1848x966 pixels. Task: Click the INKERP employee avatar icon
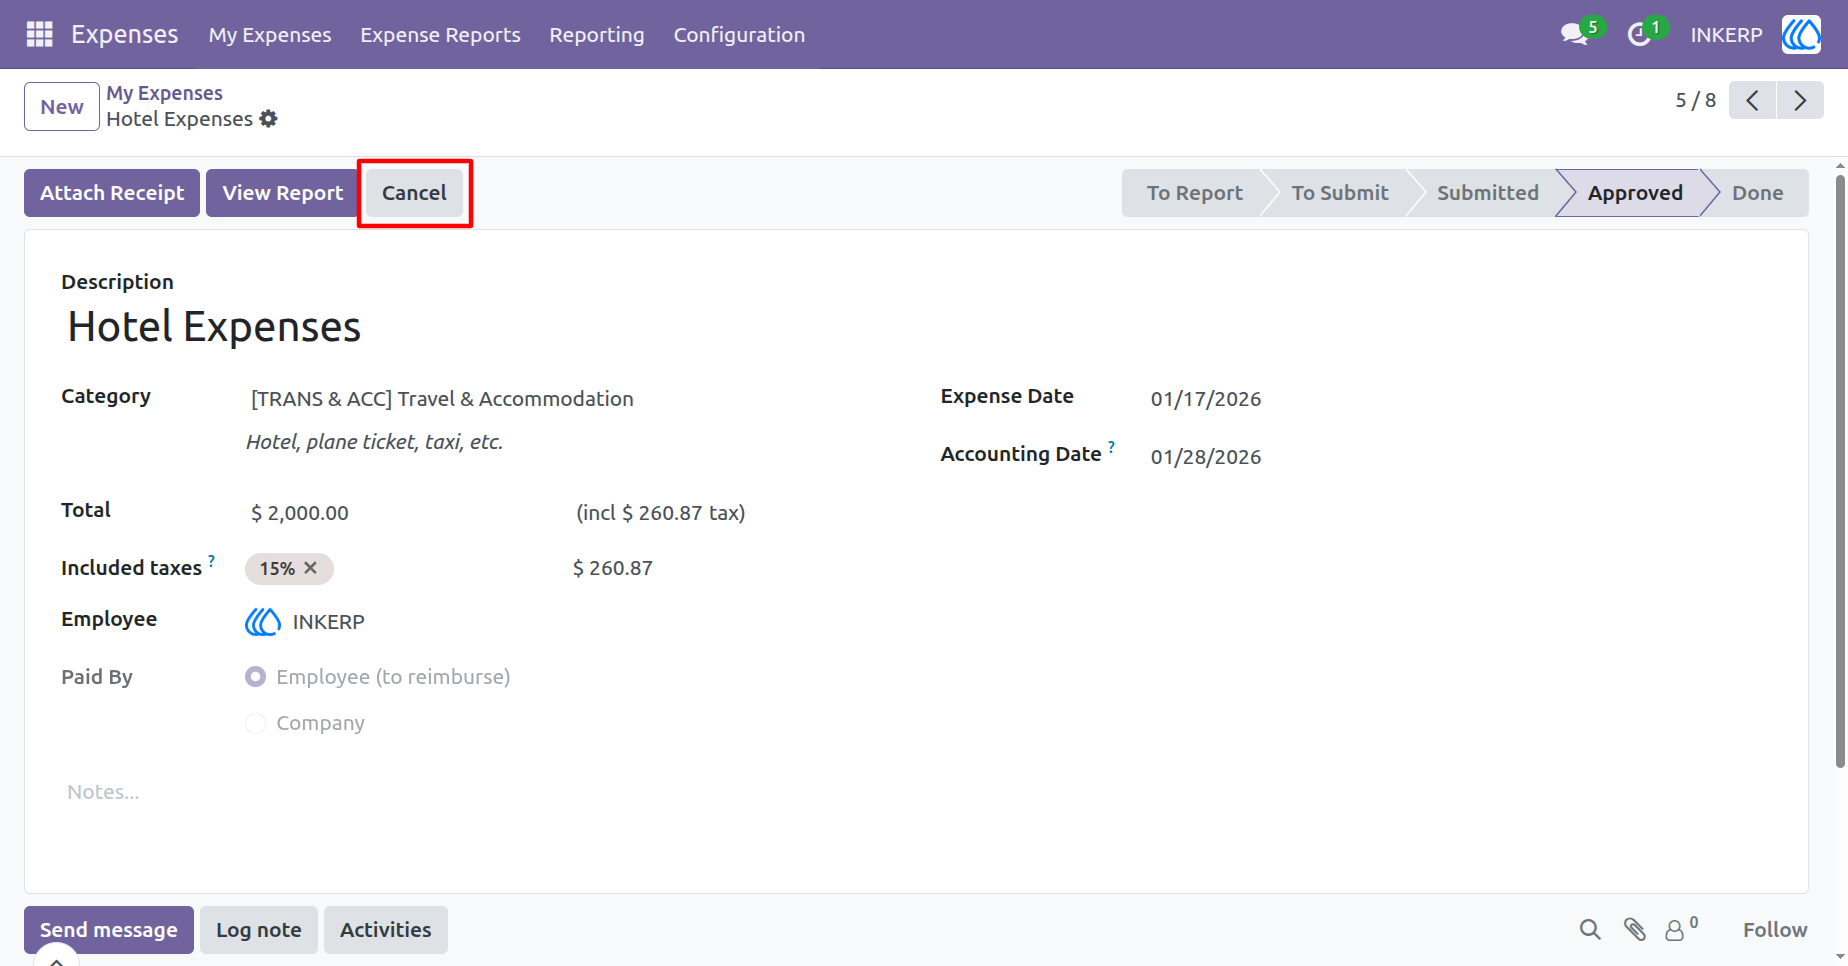click(263, 622)
